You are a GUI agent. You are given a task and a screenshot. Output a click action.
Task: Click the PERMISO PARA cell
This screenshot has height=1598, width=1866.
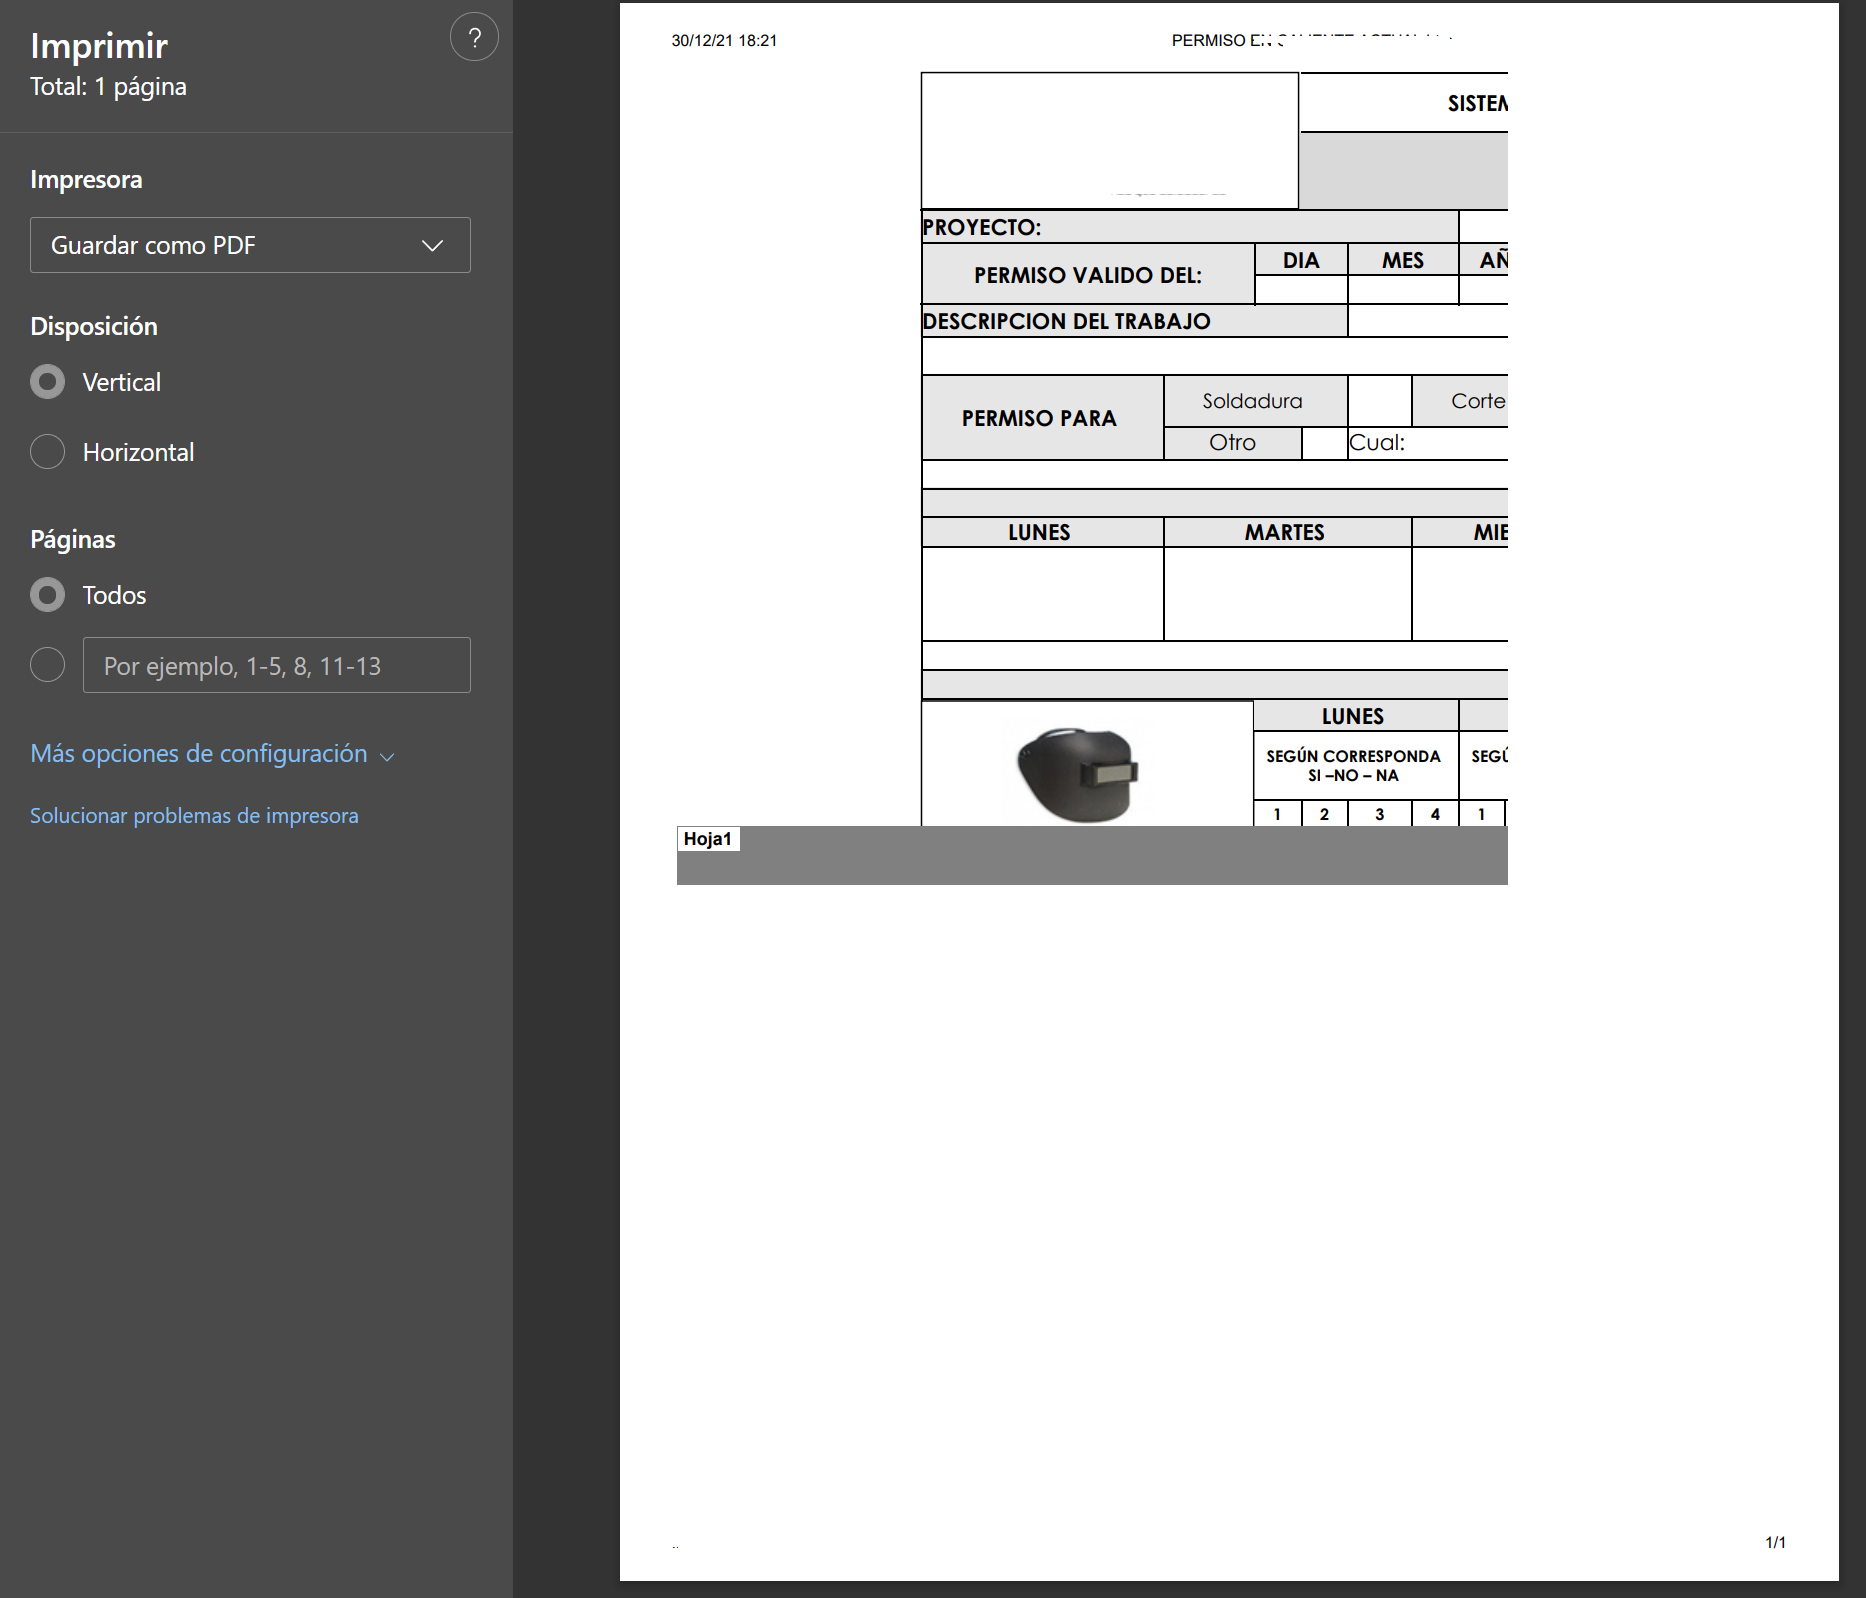[1040, 418]
